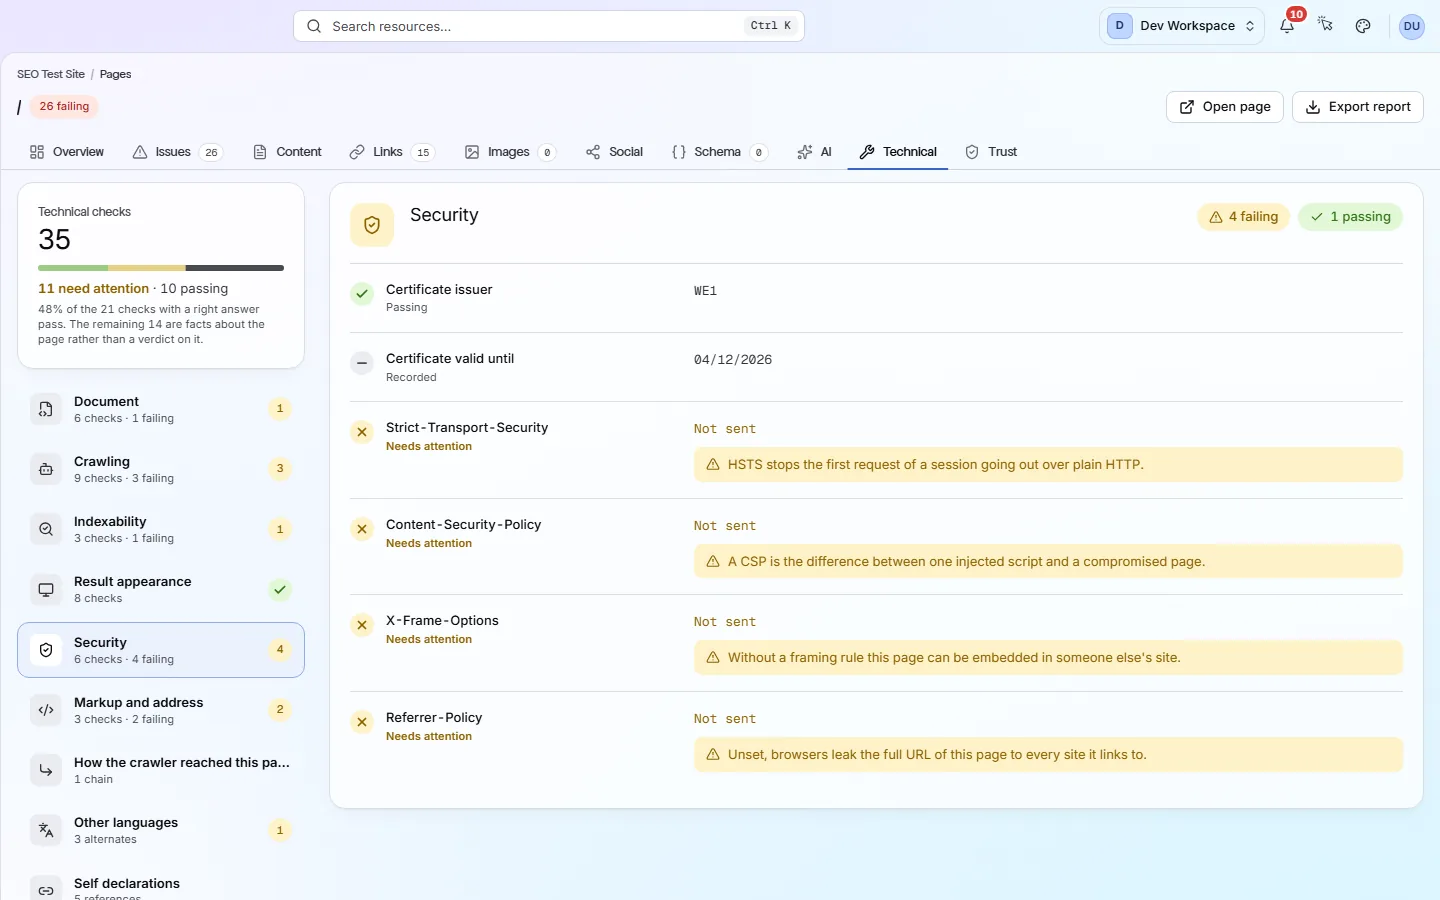Viewport: 1440px width, 900px height.
Task: Click the Export report button
Action: coord(1358,107)
